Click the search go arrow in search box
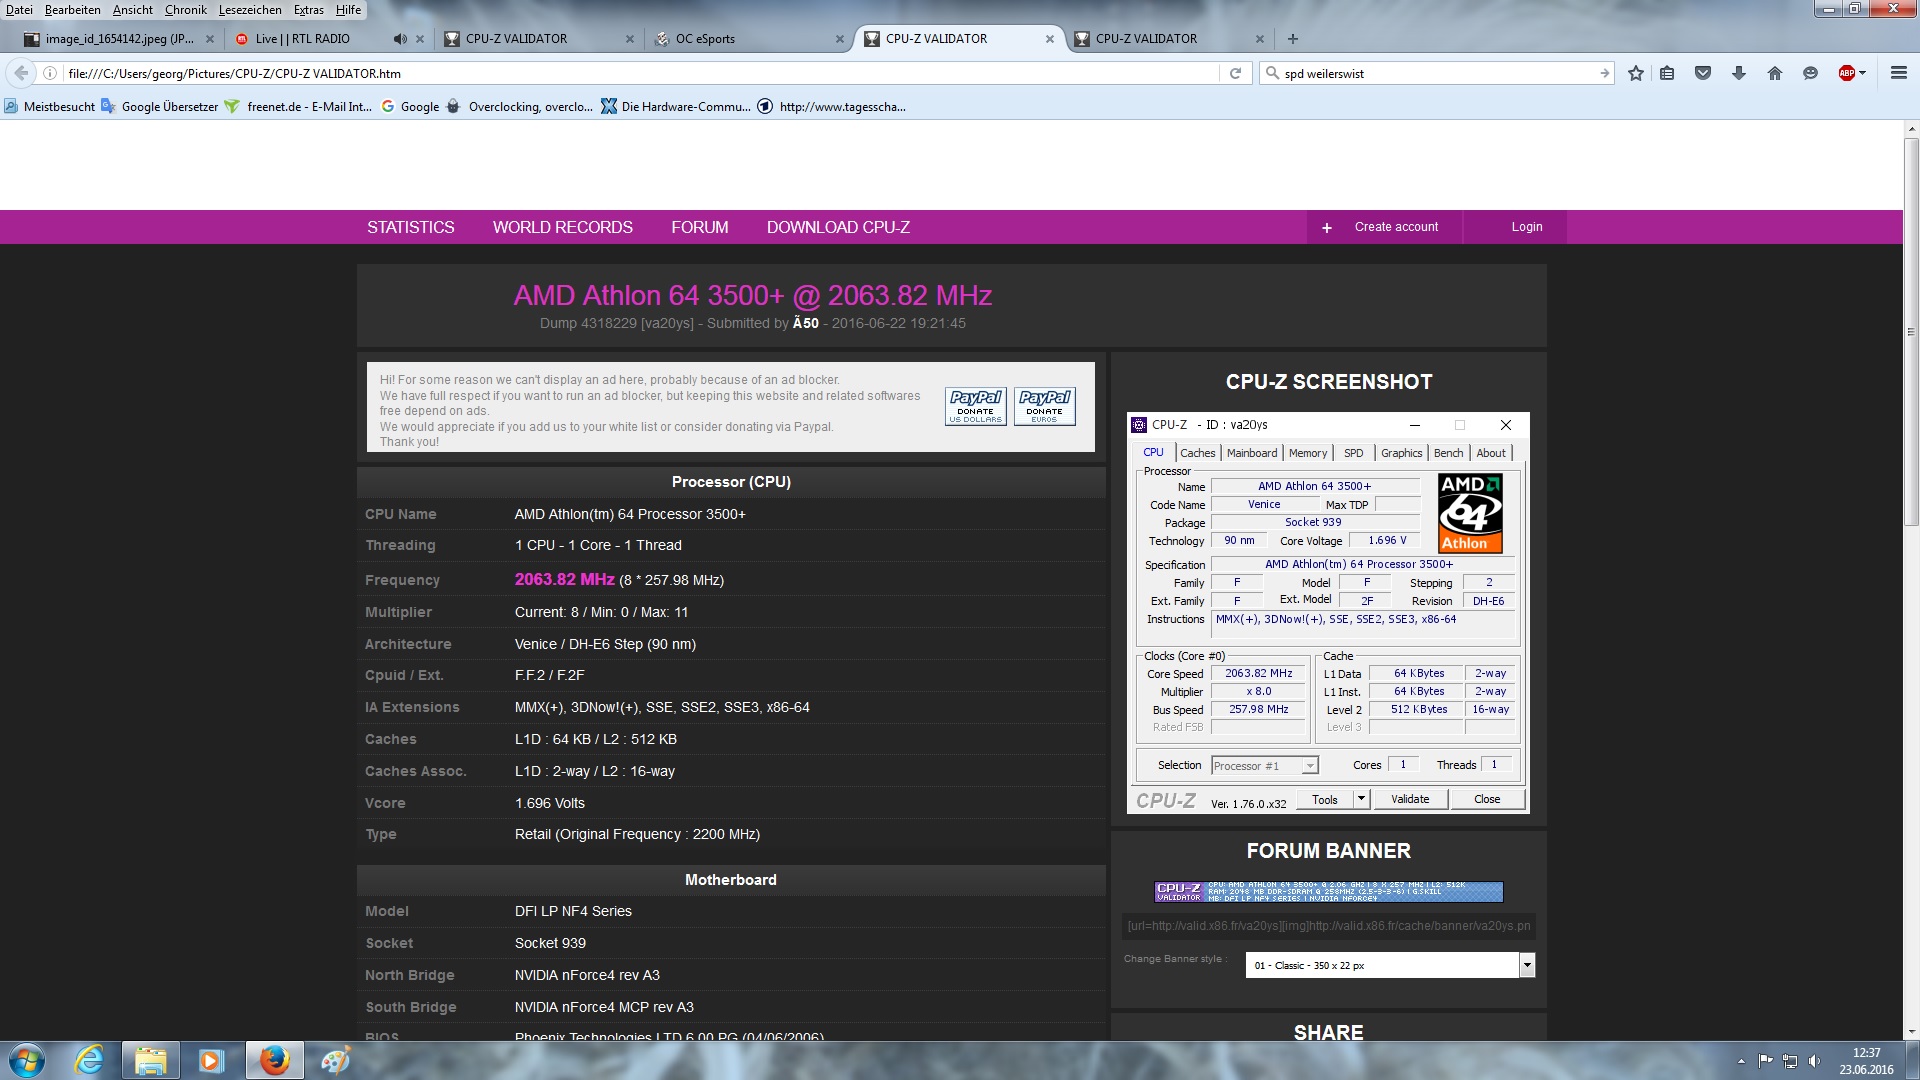Screen dimensions: 1920x1080 [x=1604, y=73]
